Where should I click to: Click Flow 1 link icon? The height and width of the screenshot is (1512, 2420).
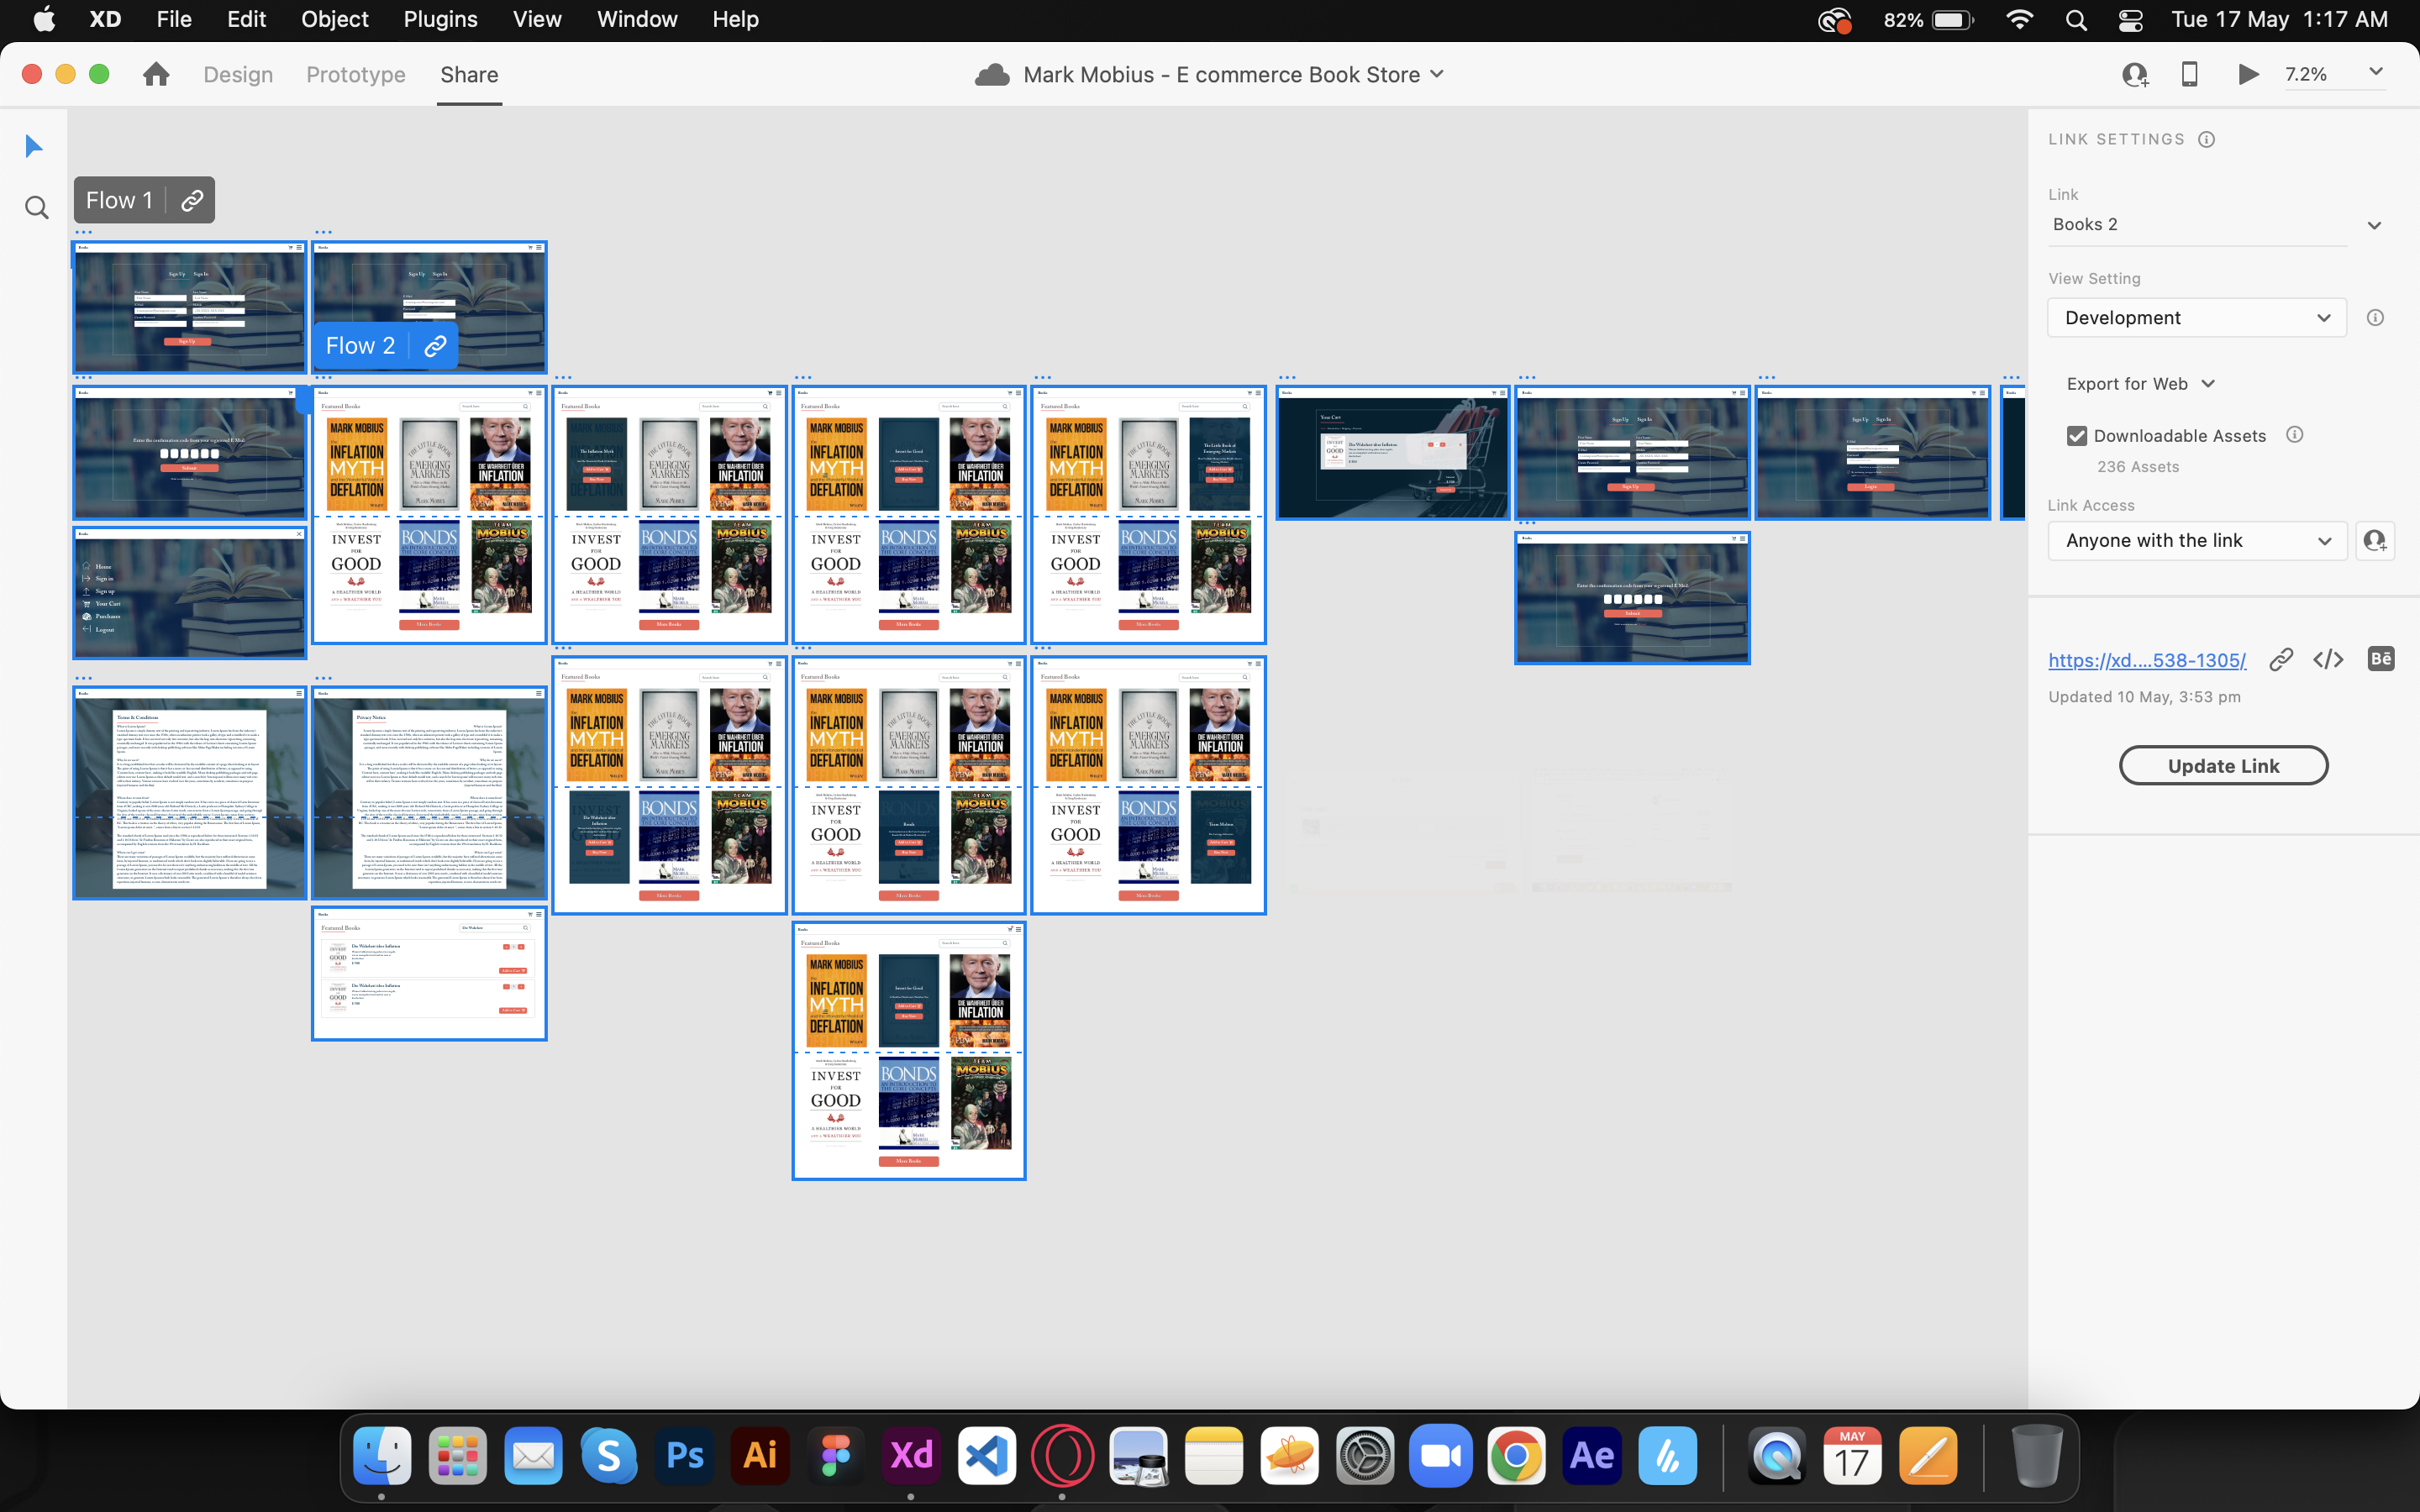tap(192, 201)
